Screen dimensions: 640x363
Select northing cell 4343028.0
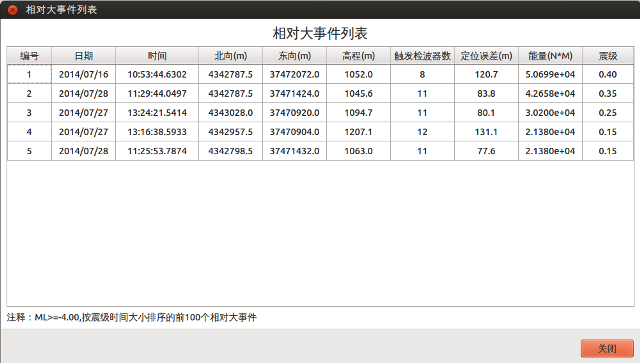(231, 113)
